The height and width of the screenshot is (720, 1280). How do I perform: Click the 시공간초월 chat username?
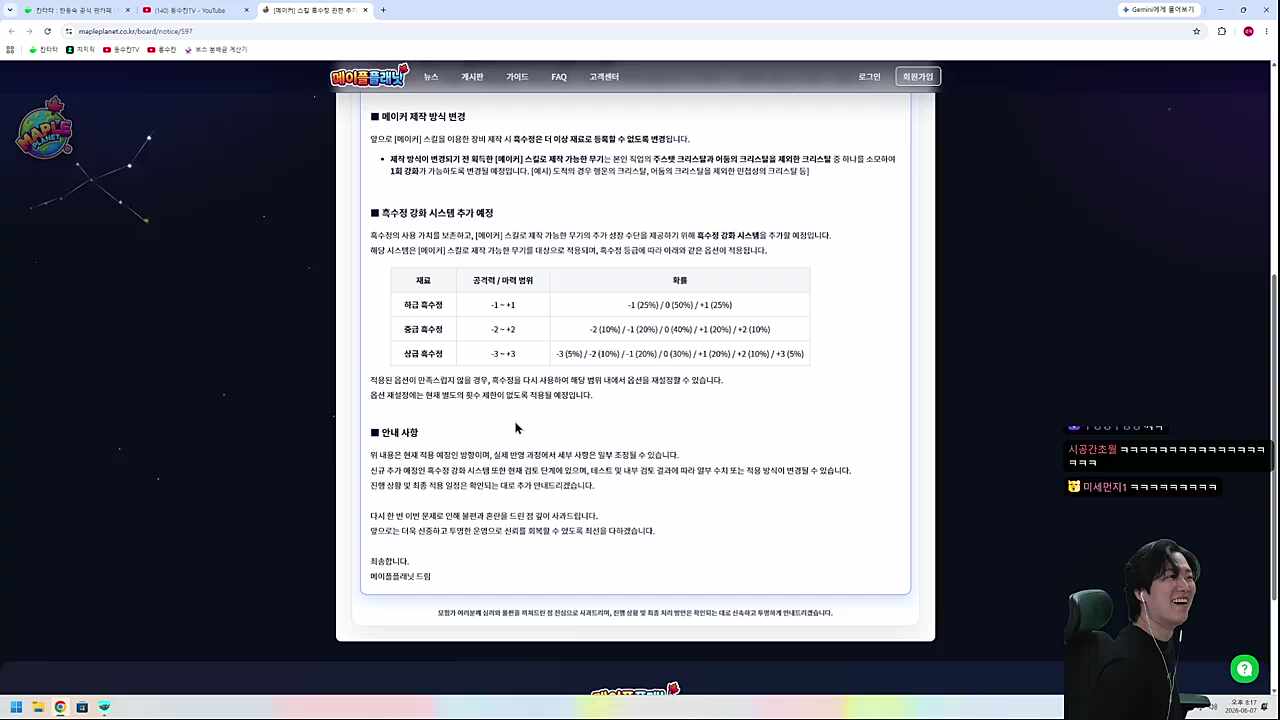[x=1092, y=450]
